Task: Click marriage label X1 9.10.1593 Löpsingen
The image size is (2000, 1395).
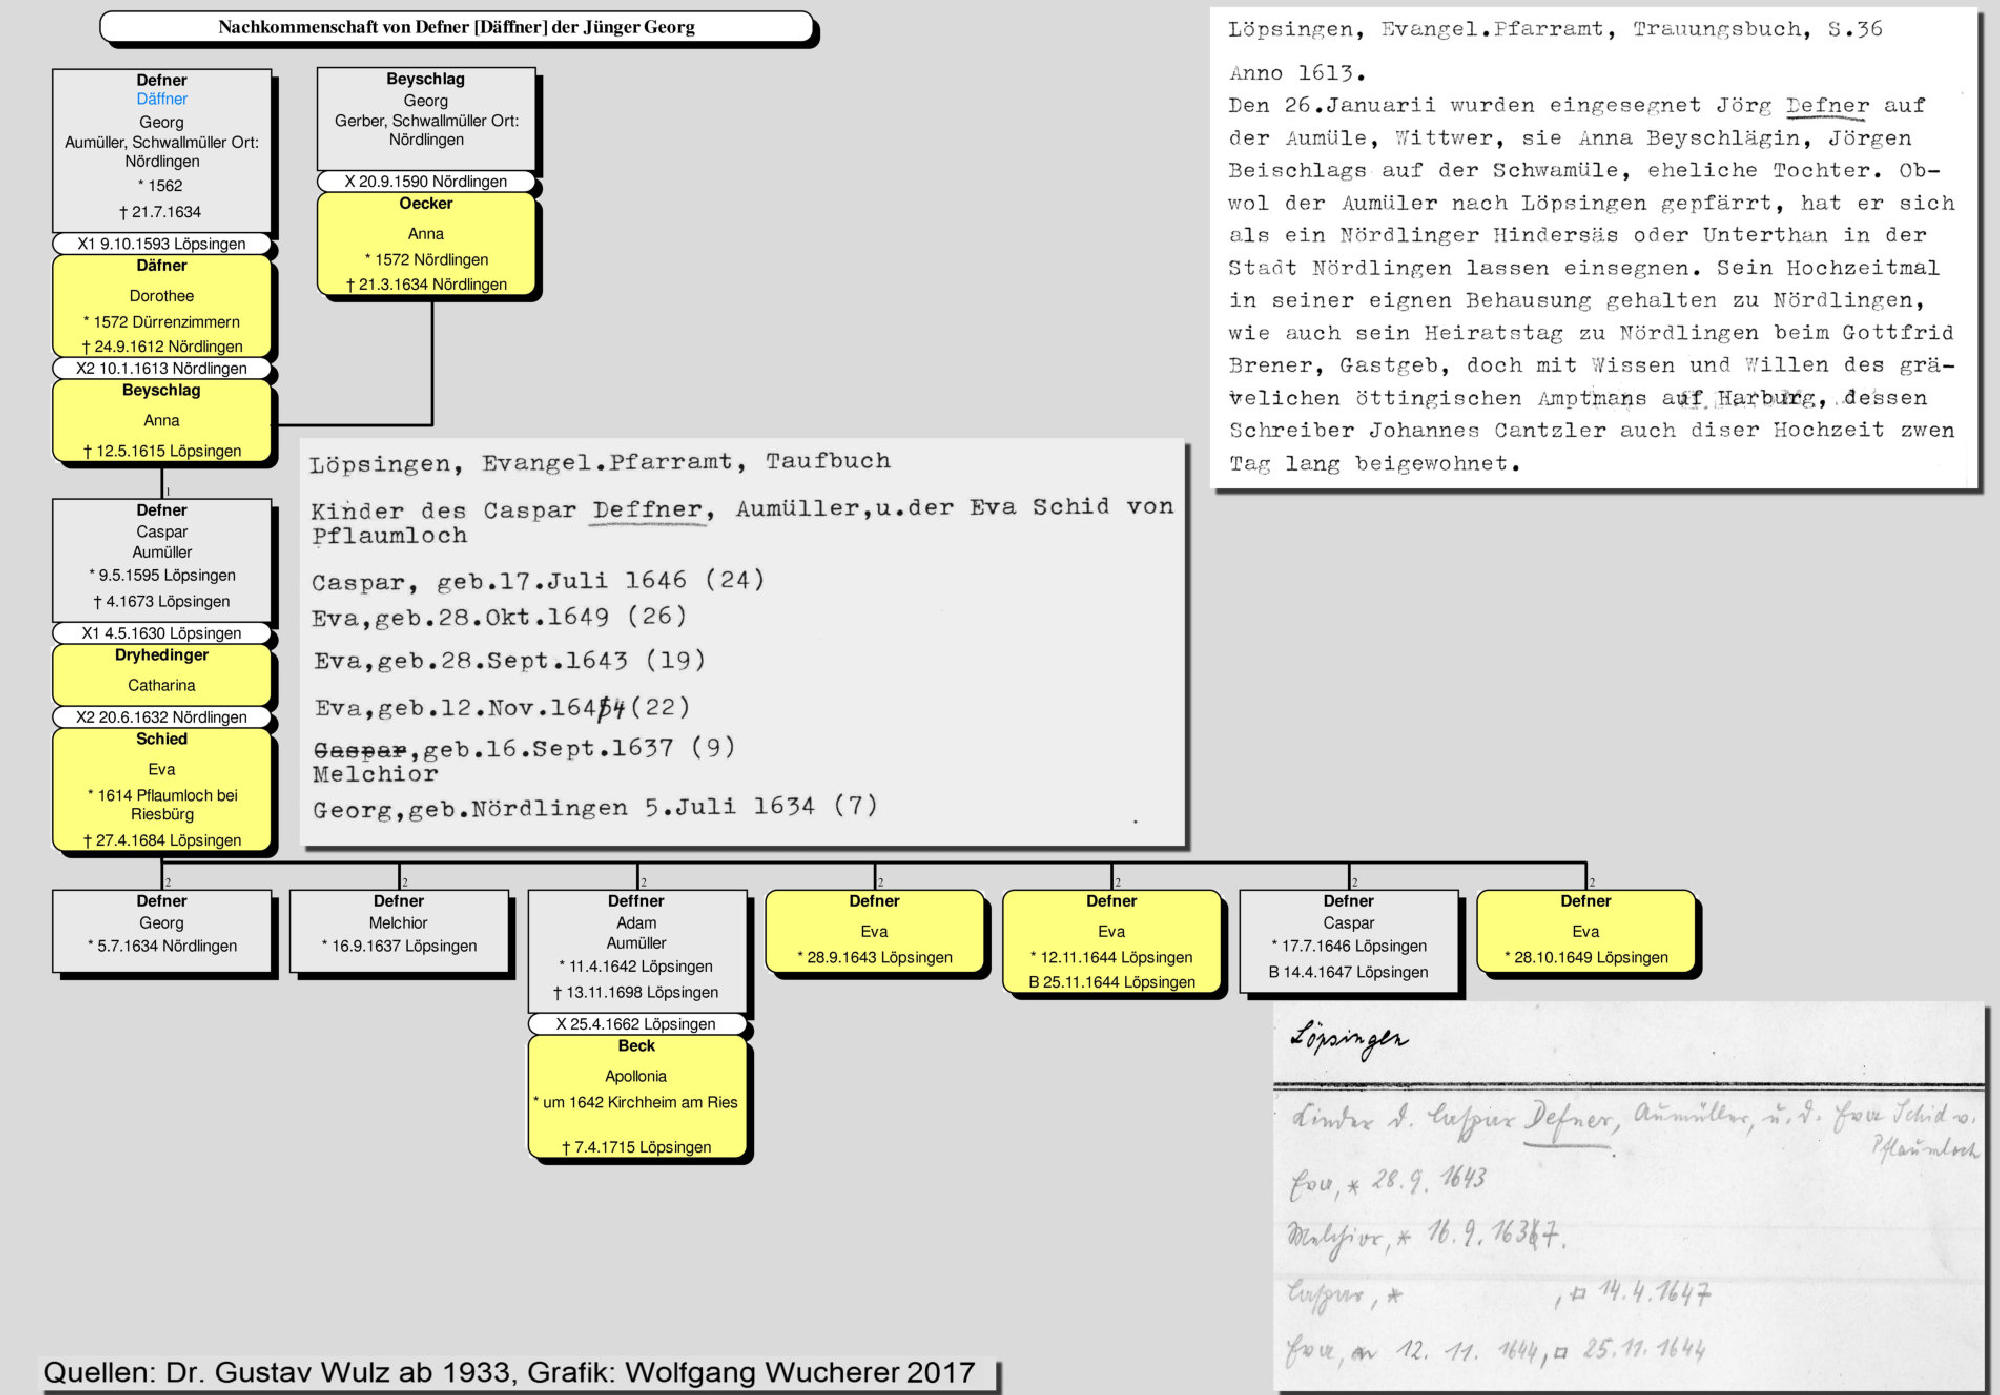Action: [x=162, y=243]
